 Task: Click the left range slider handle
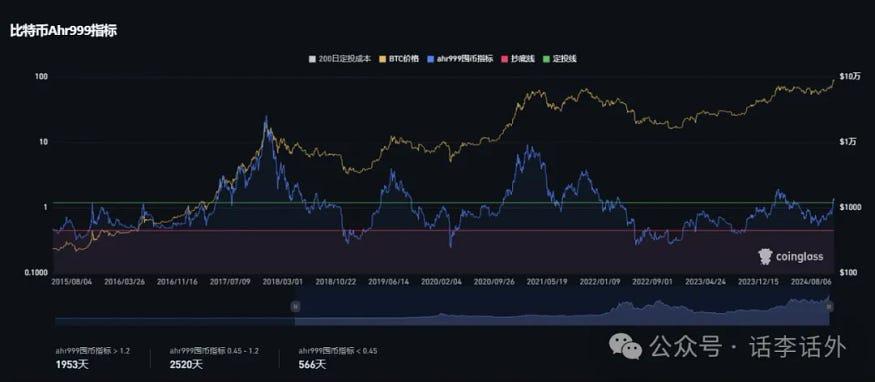pyautogui.click(x=295, y=306)
